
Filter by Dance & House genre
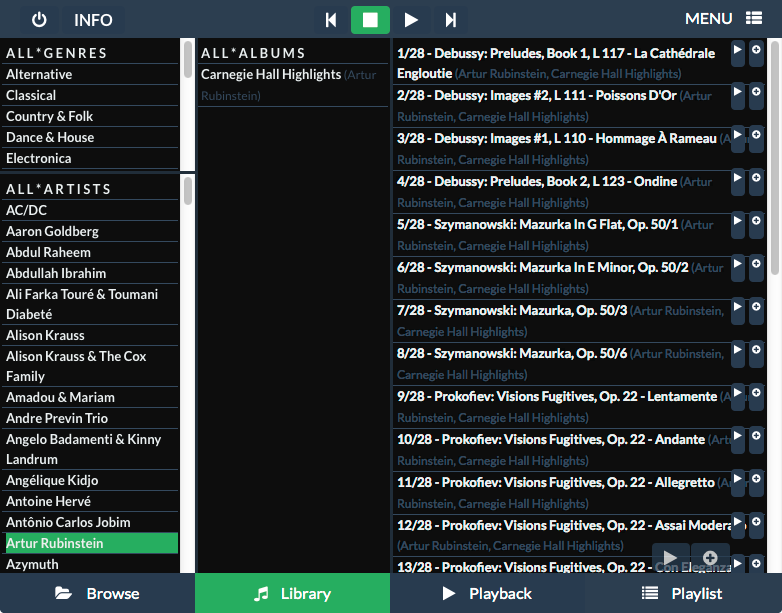pos(90,137)
